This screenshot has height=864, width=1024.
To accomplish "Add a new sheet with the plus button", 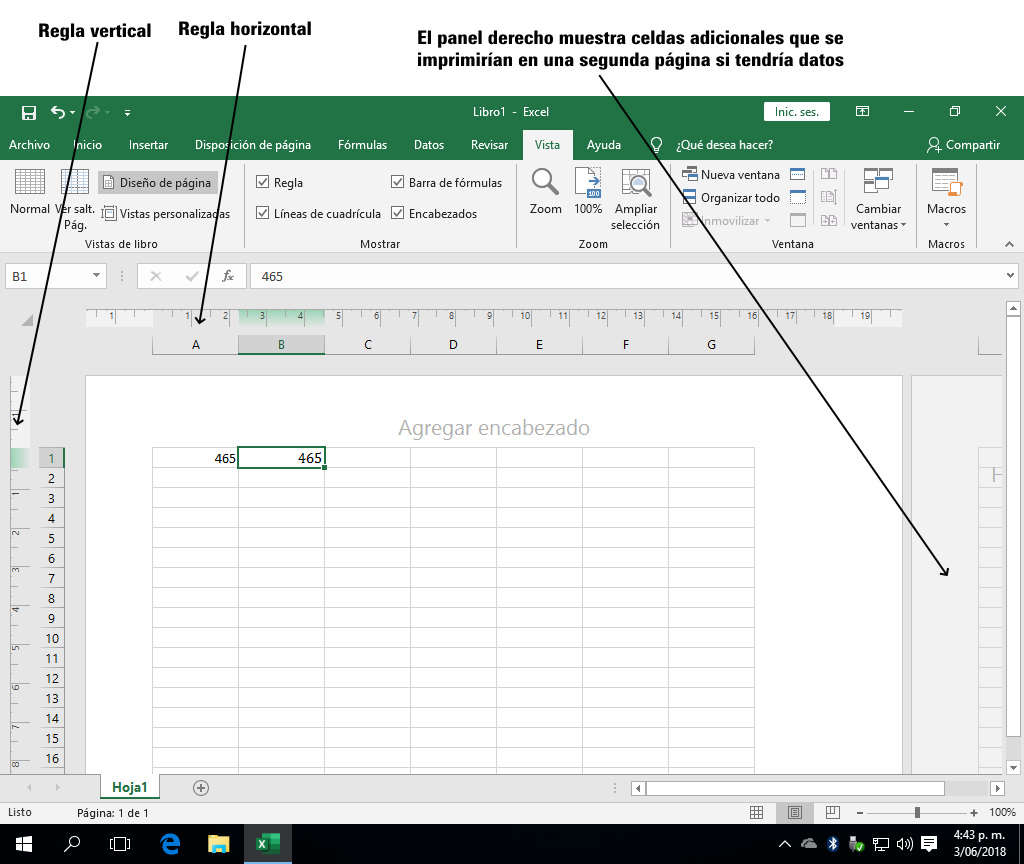I will point(200,787).
